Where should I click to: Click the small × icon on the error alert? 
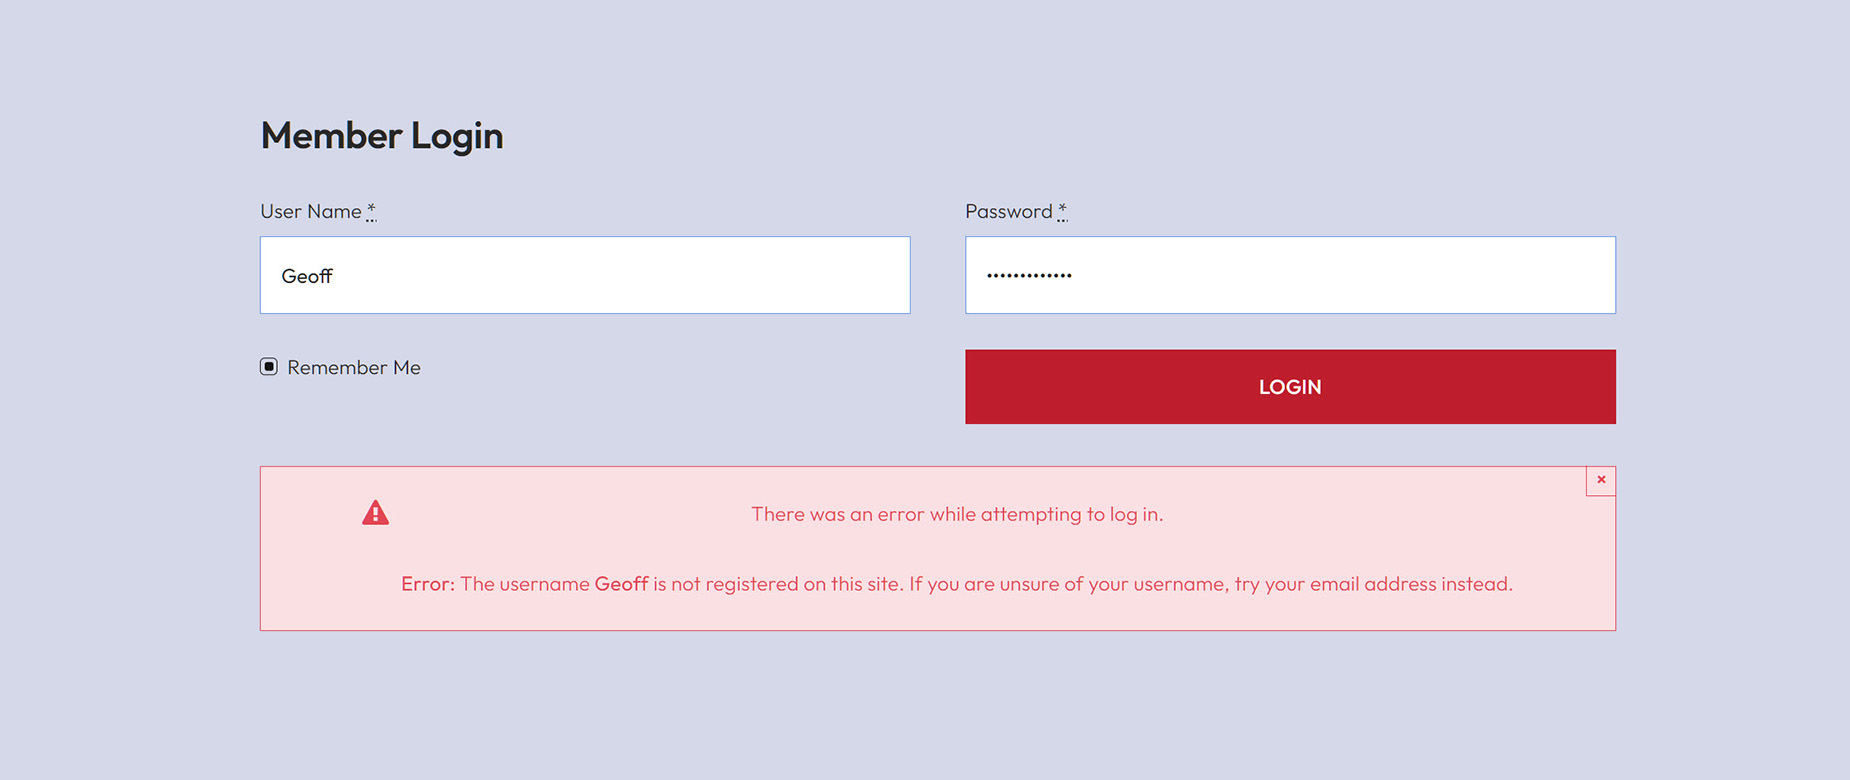(1601, 480)
